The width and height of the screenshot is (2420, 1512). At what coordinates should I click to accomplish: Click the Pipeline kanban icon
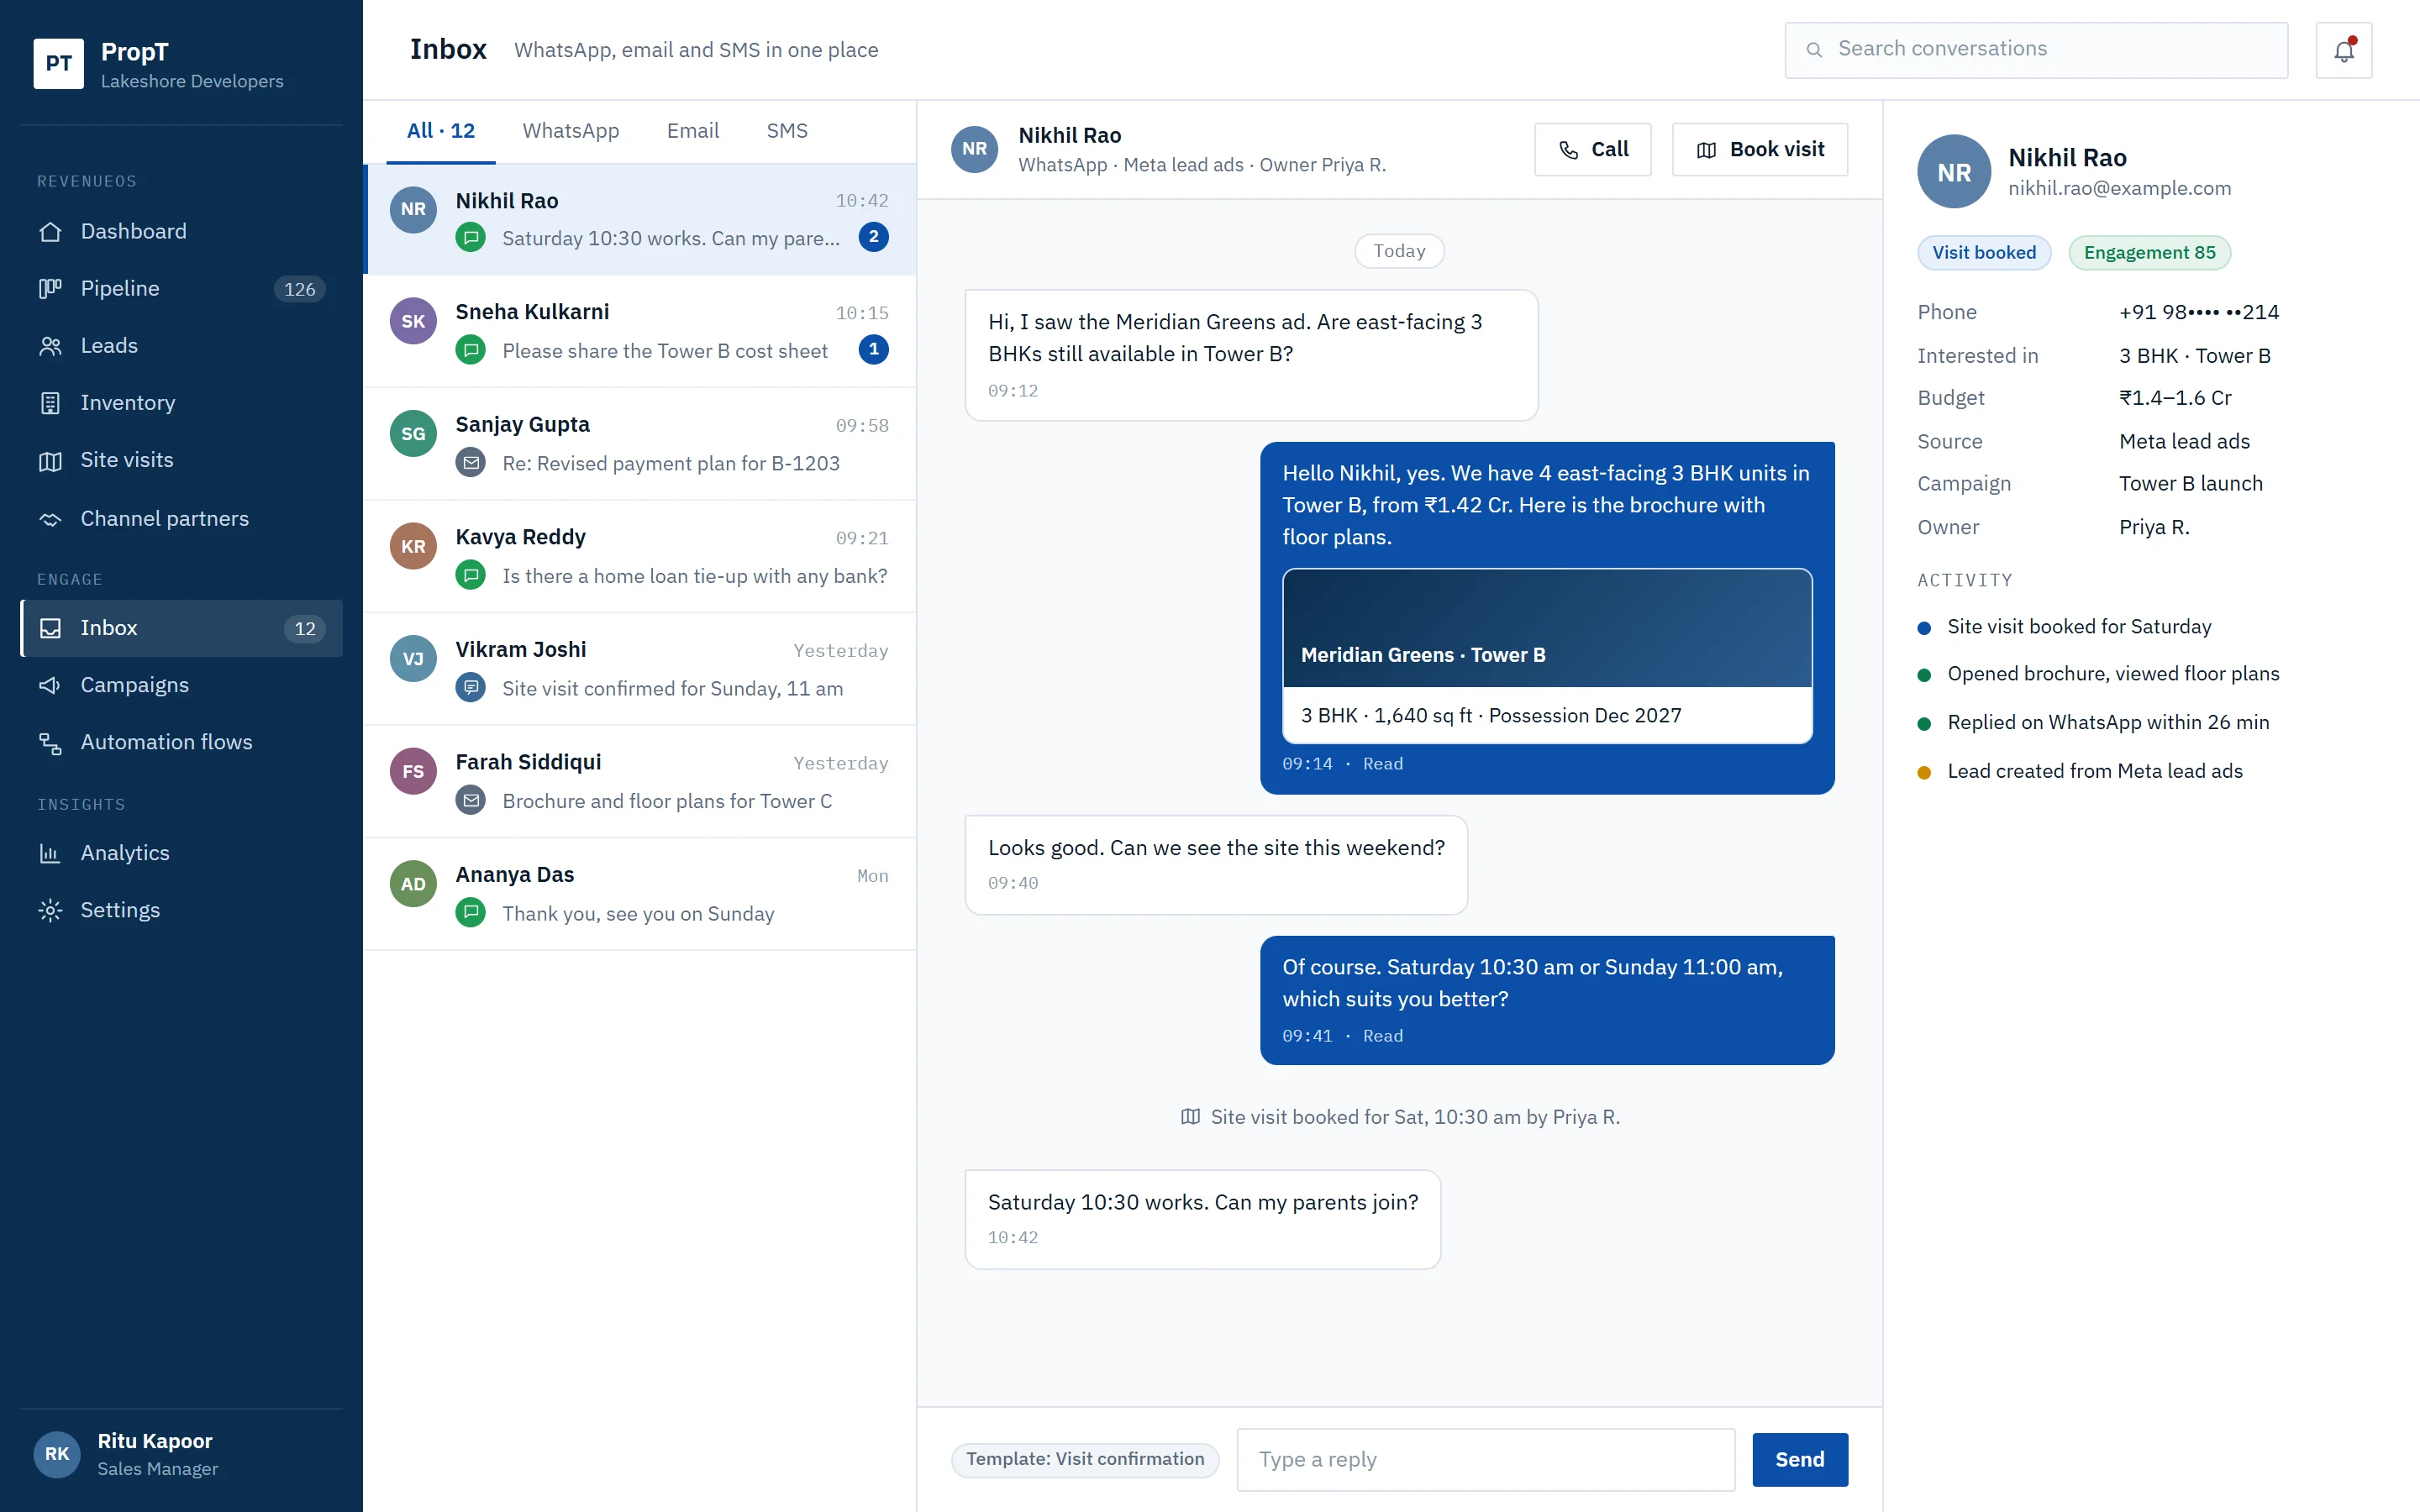pyautogui.click(x=50, y=289)
